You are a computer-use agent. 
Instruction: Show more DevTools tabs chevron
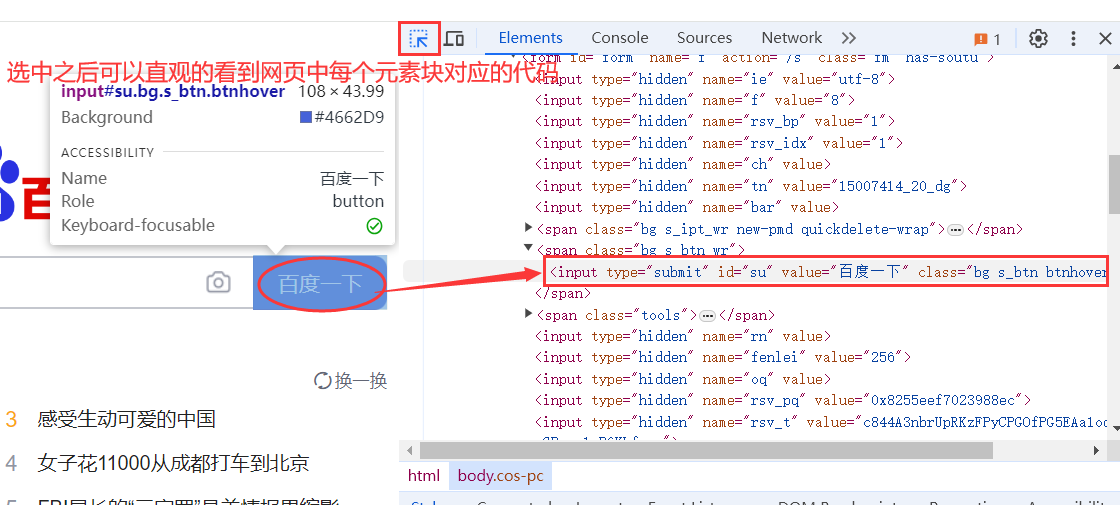click(x=848, y=38)
